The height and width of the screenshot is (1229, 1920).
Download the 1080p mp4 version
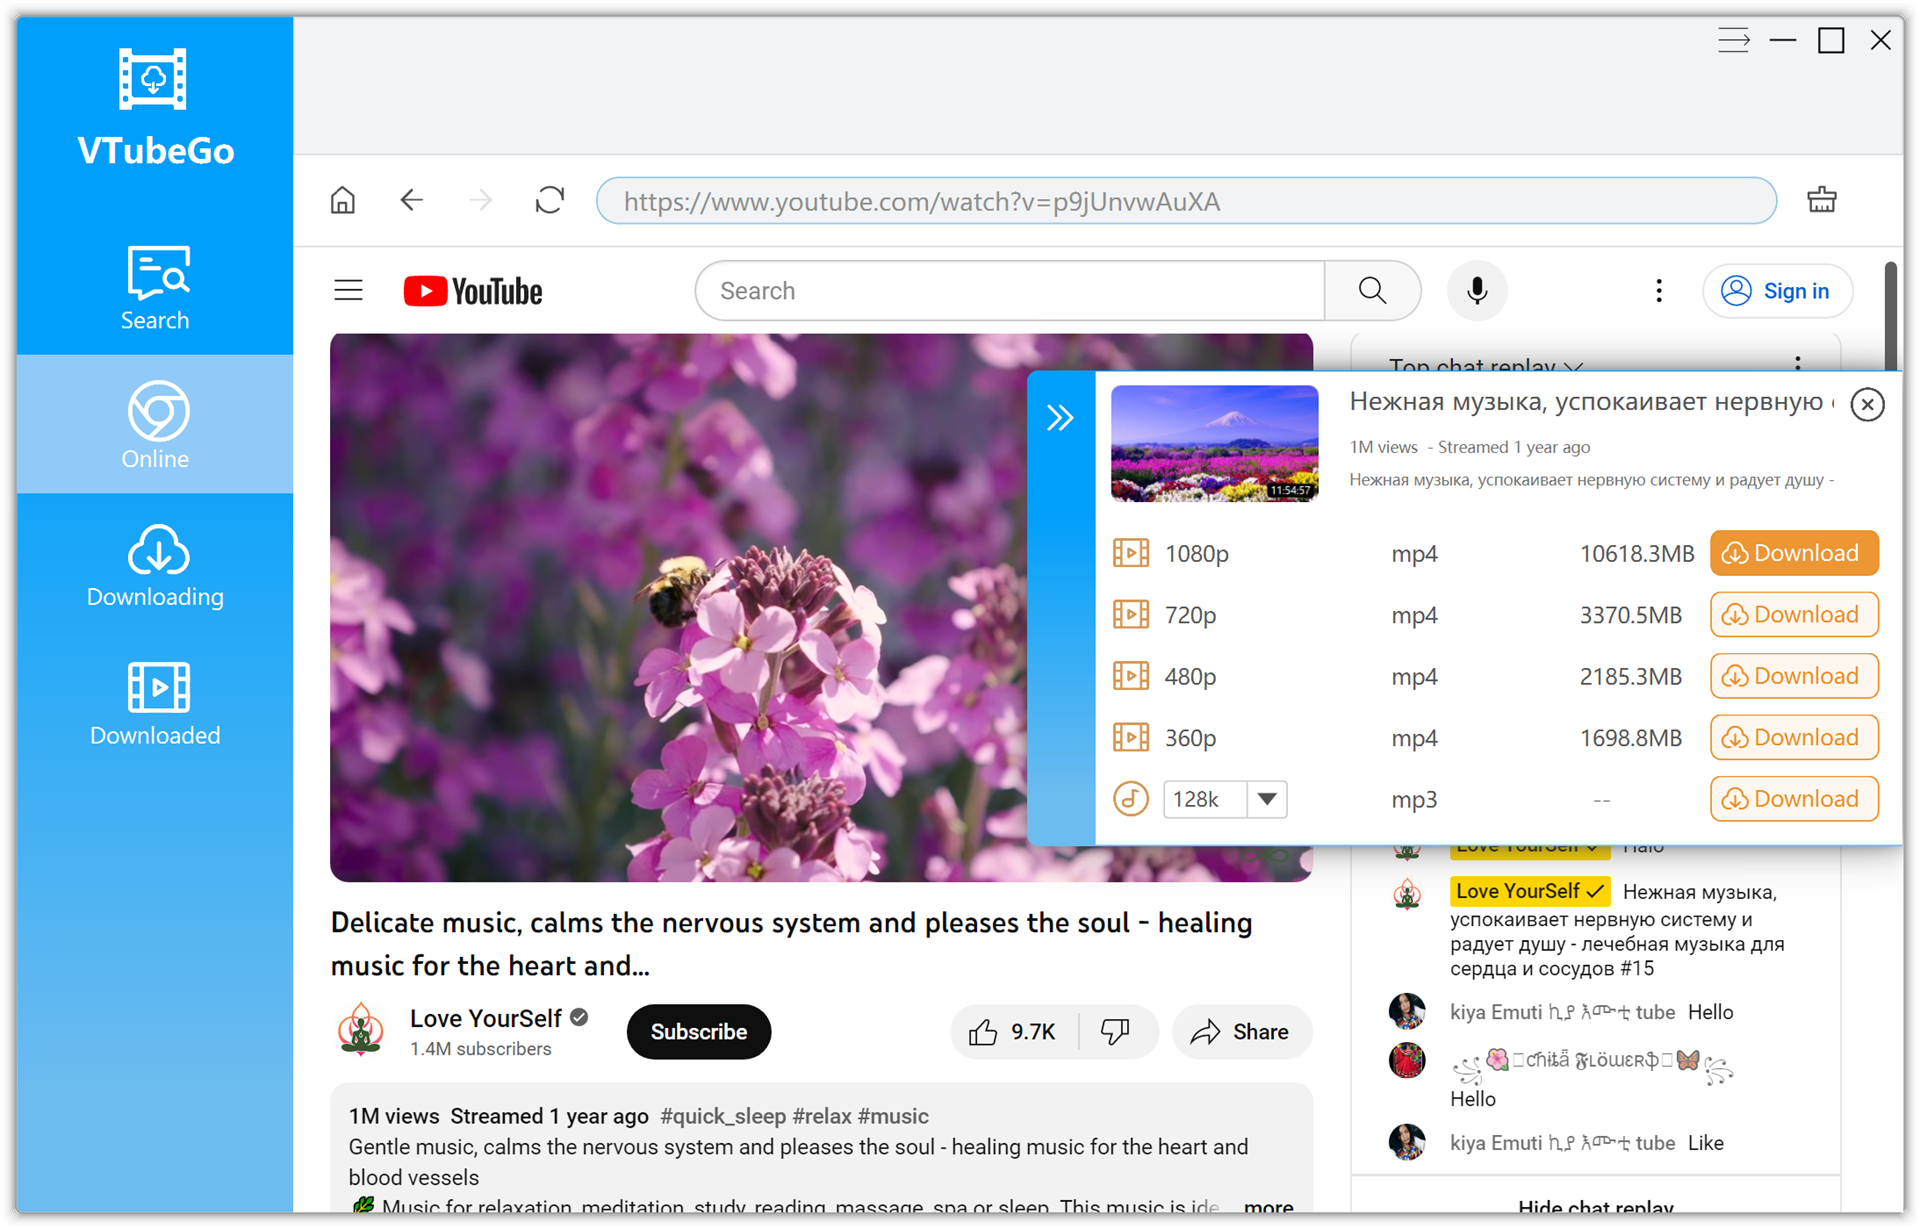pyautogui.click(x=1793, y=553)
